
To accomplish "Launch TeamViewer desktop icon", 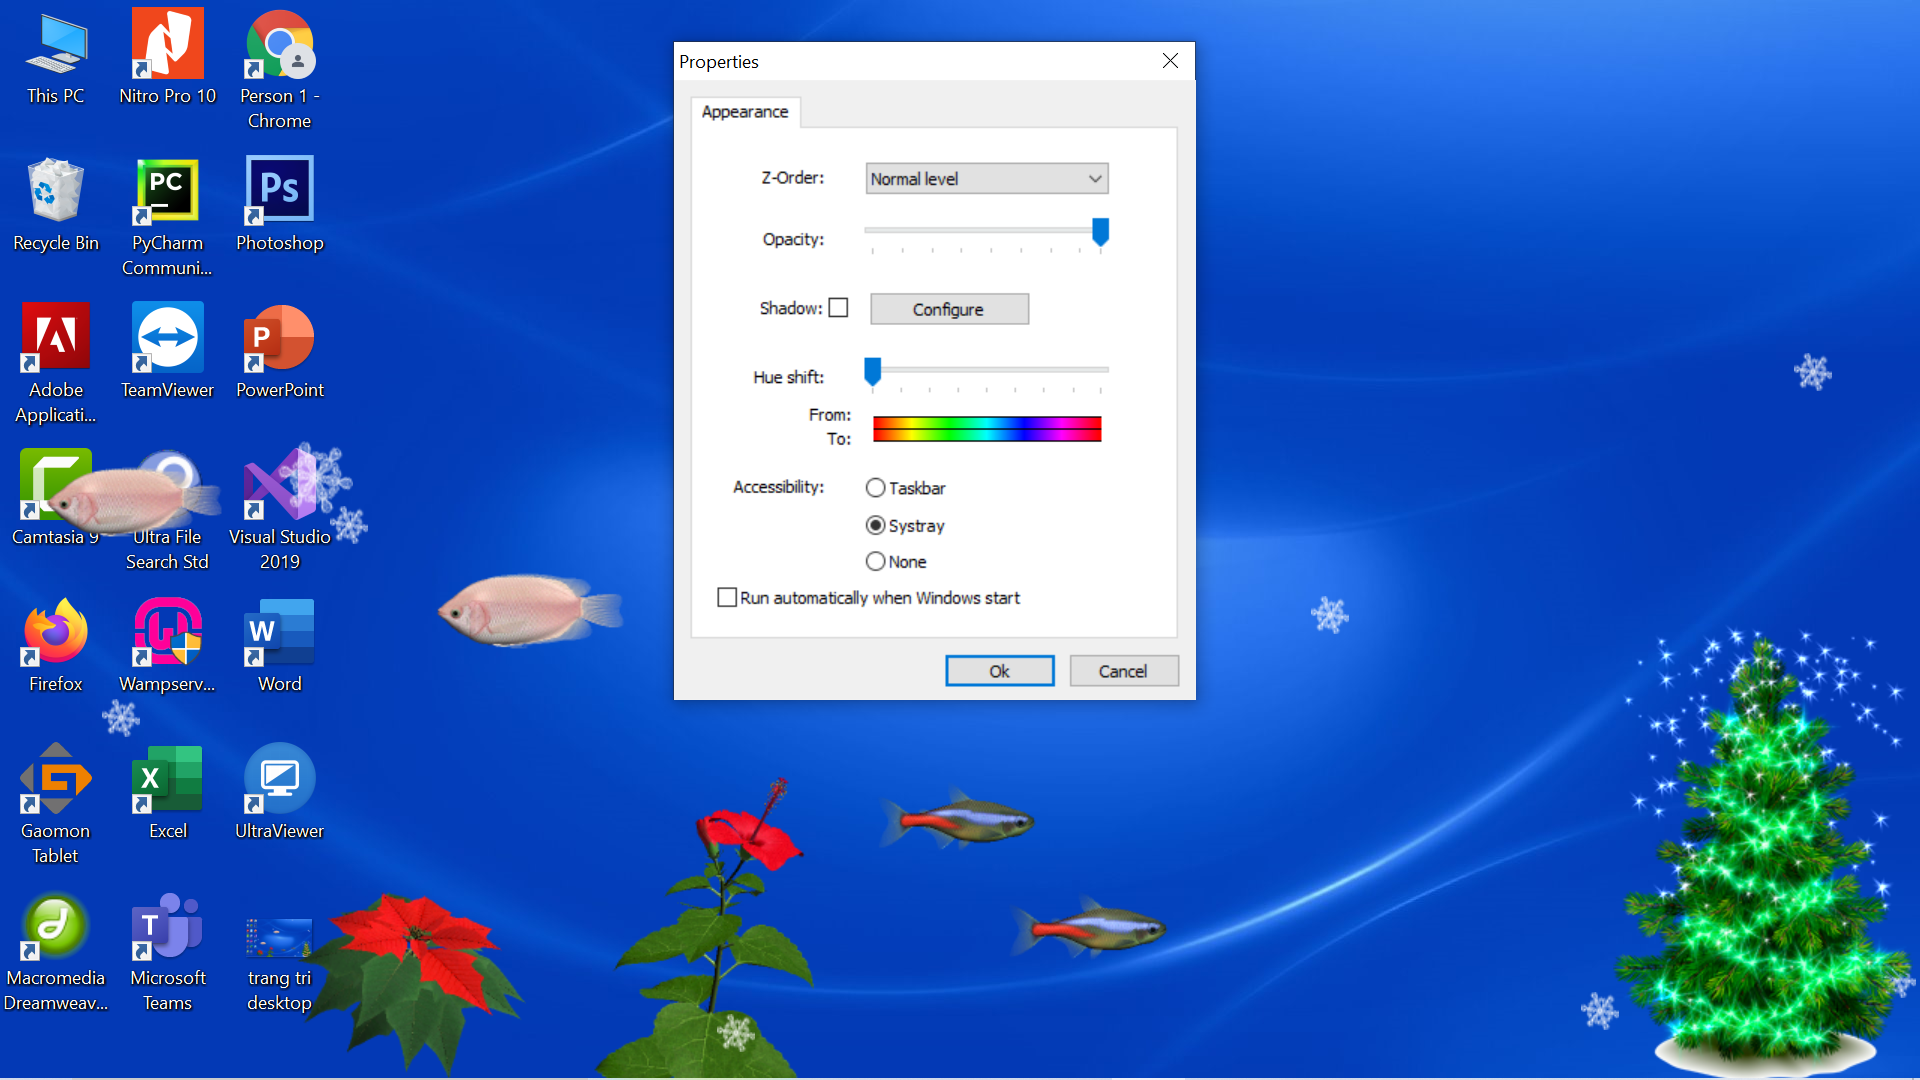I will [x=167, y=352].
